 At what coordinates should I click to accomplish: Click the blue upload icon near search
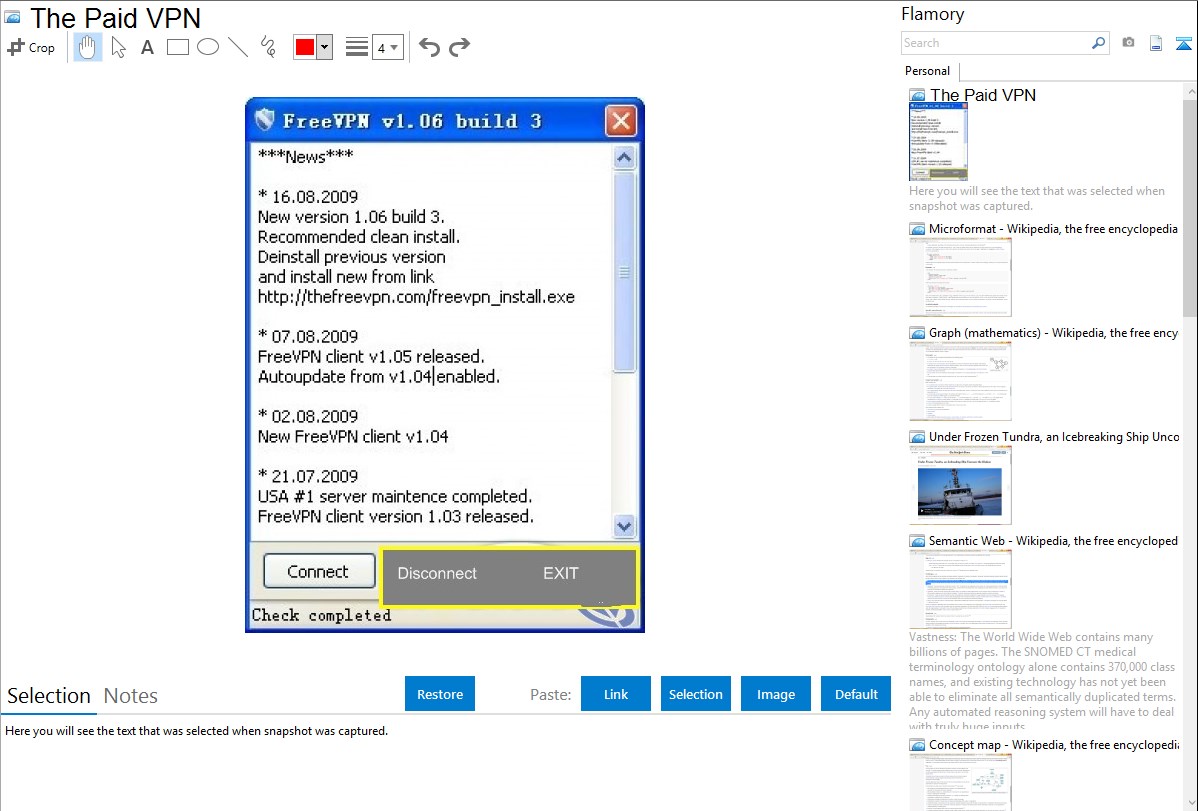(x=1183, y=43)
